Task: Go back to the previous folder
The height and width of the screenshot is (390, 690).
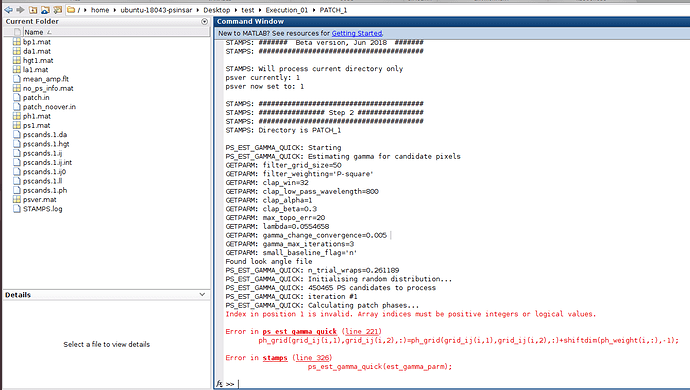Action: [8, 10]
